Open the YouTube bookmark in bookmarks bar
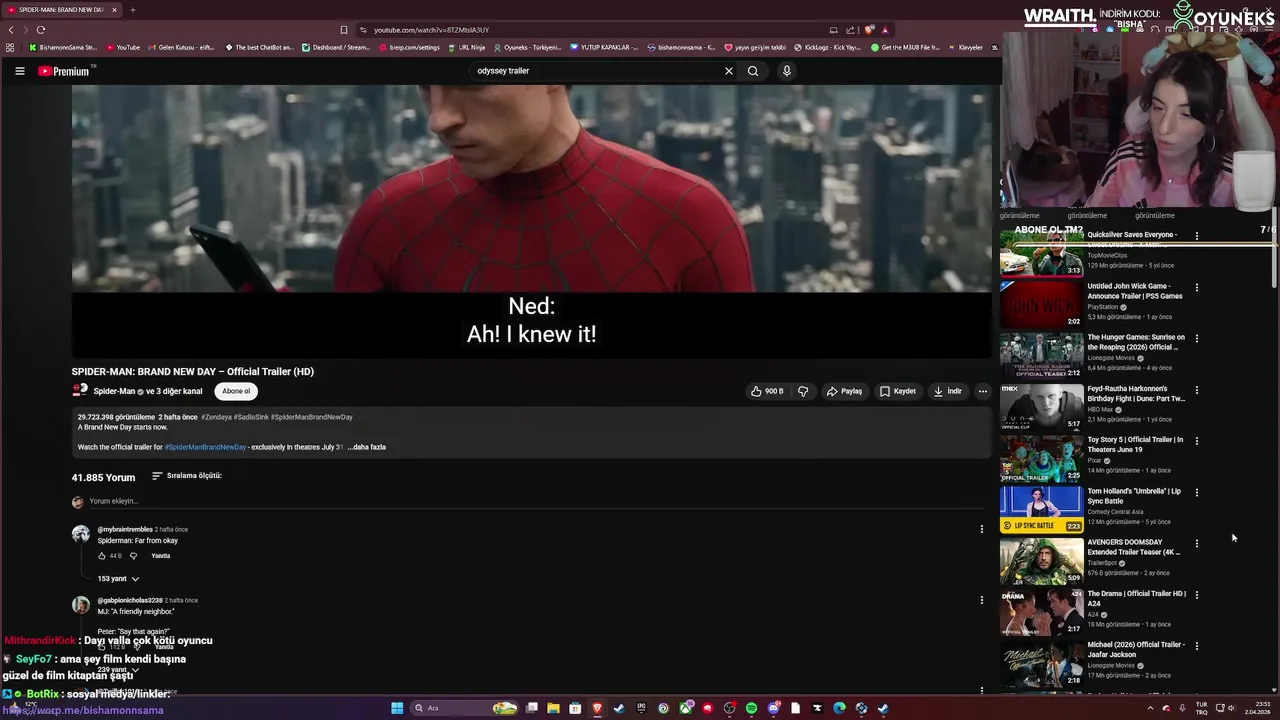The image size is (1280, 720). 123,47
